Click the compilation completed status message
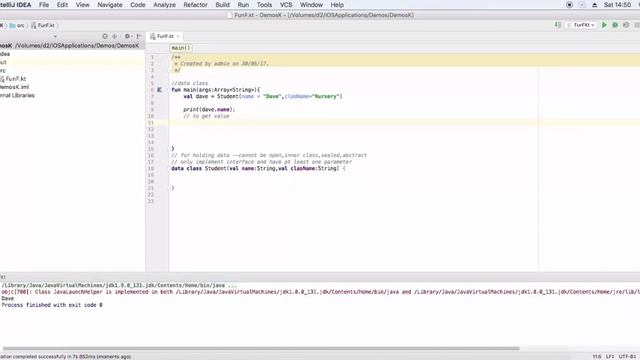The image size is (640, 360). pos(65,356)
